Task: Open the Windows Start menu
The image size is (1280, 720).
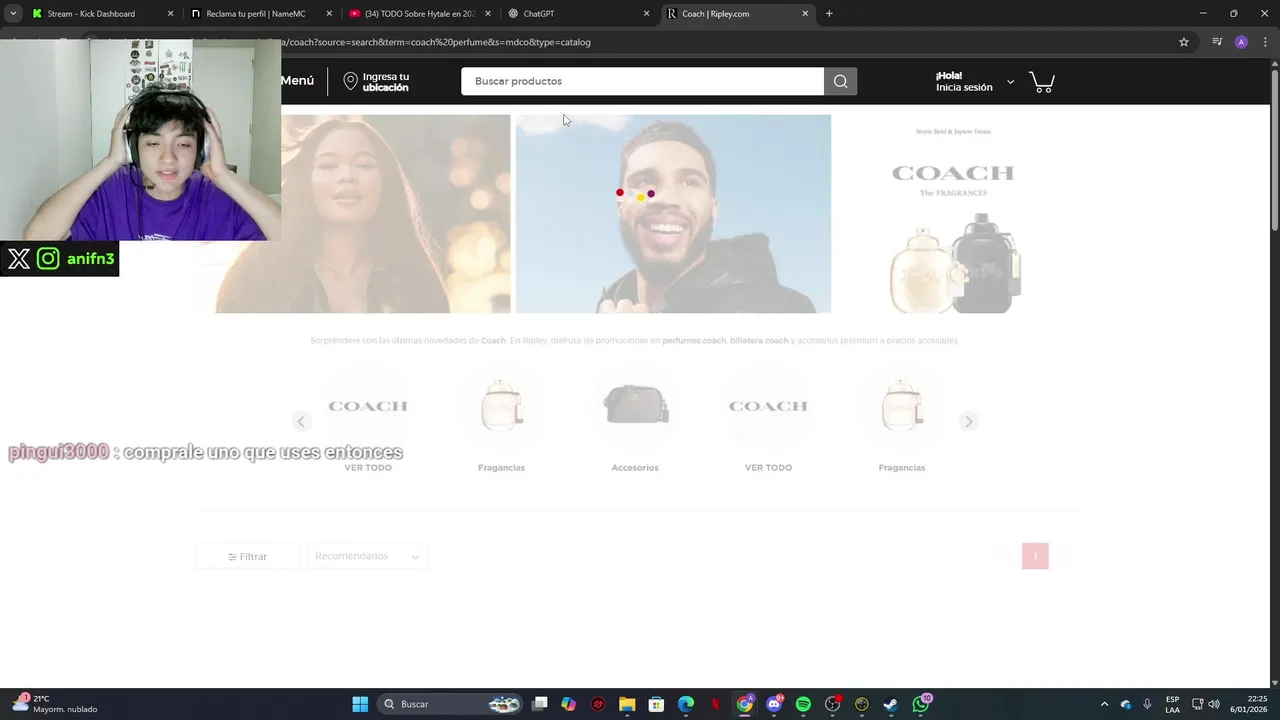Action: click(x=360, y=704)
